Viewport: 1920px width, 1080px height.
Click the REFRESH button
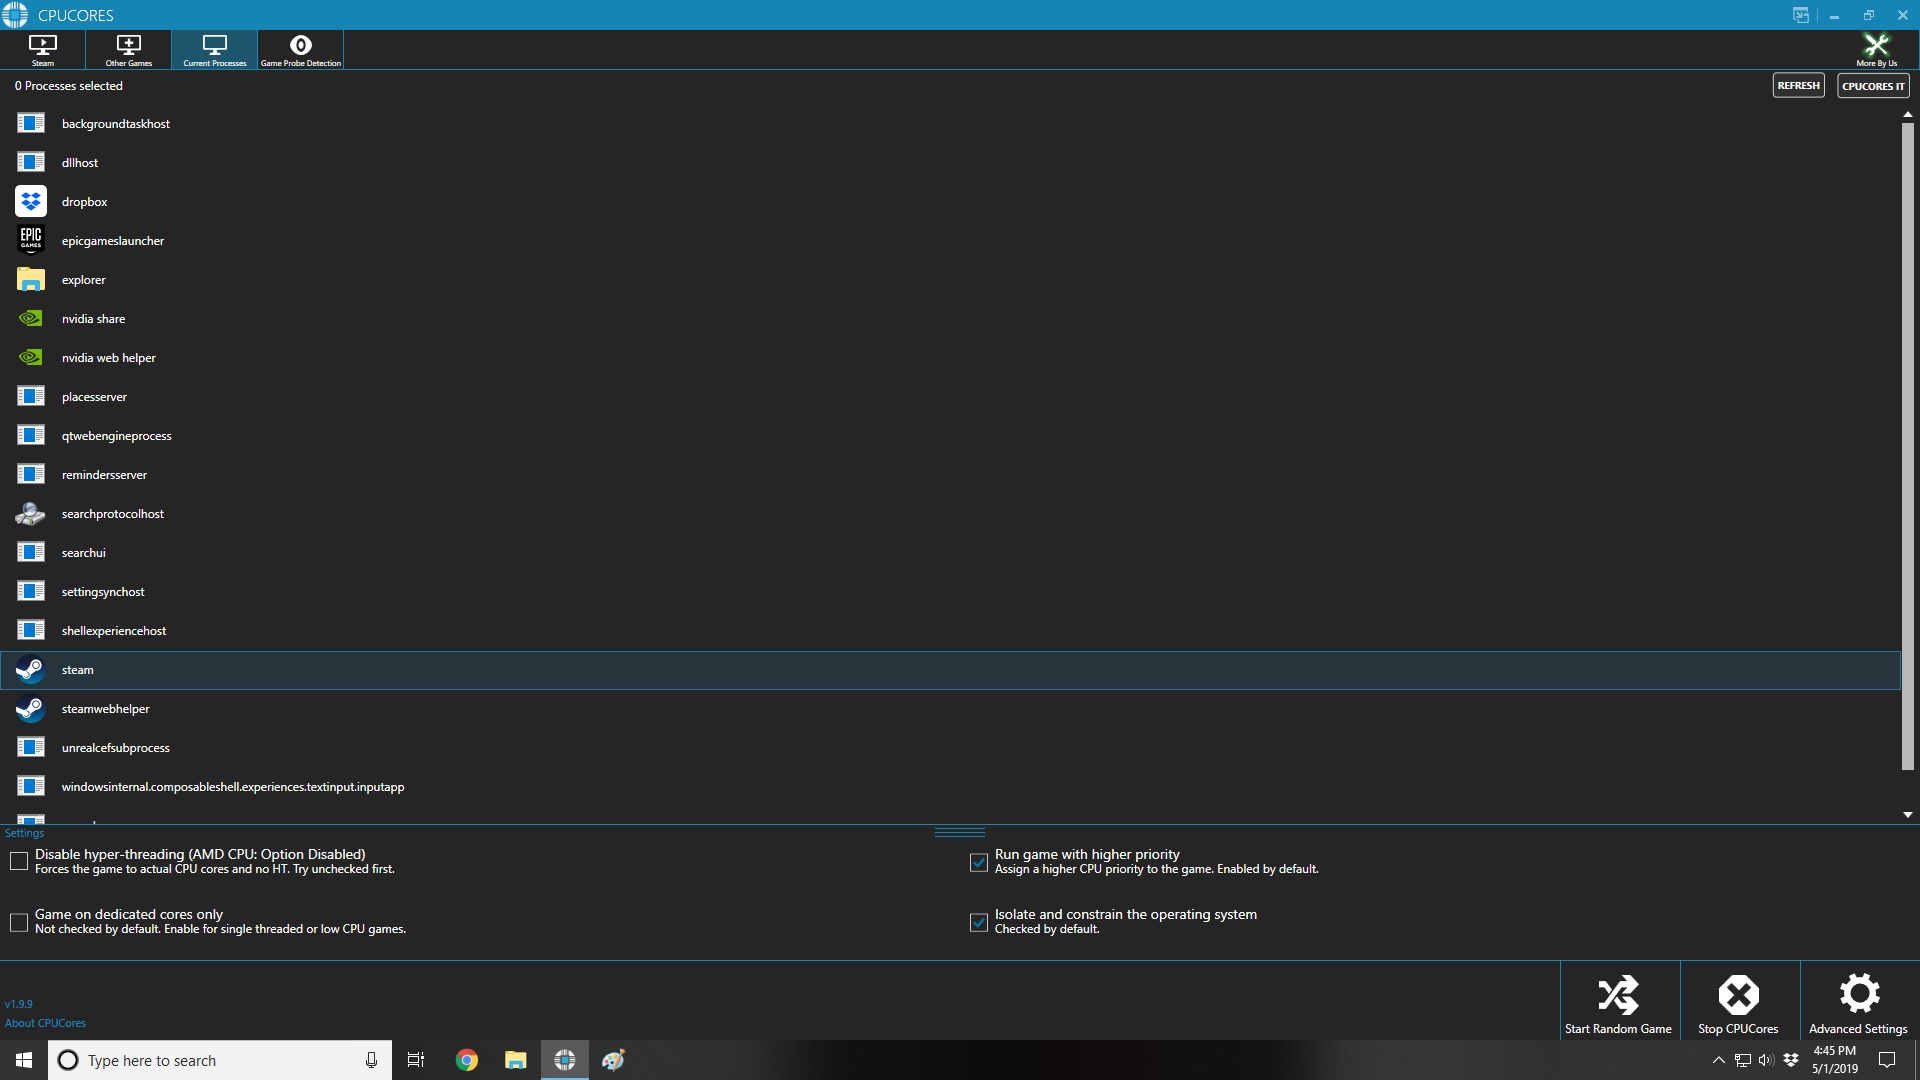(x=1797, y=86)
